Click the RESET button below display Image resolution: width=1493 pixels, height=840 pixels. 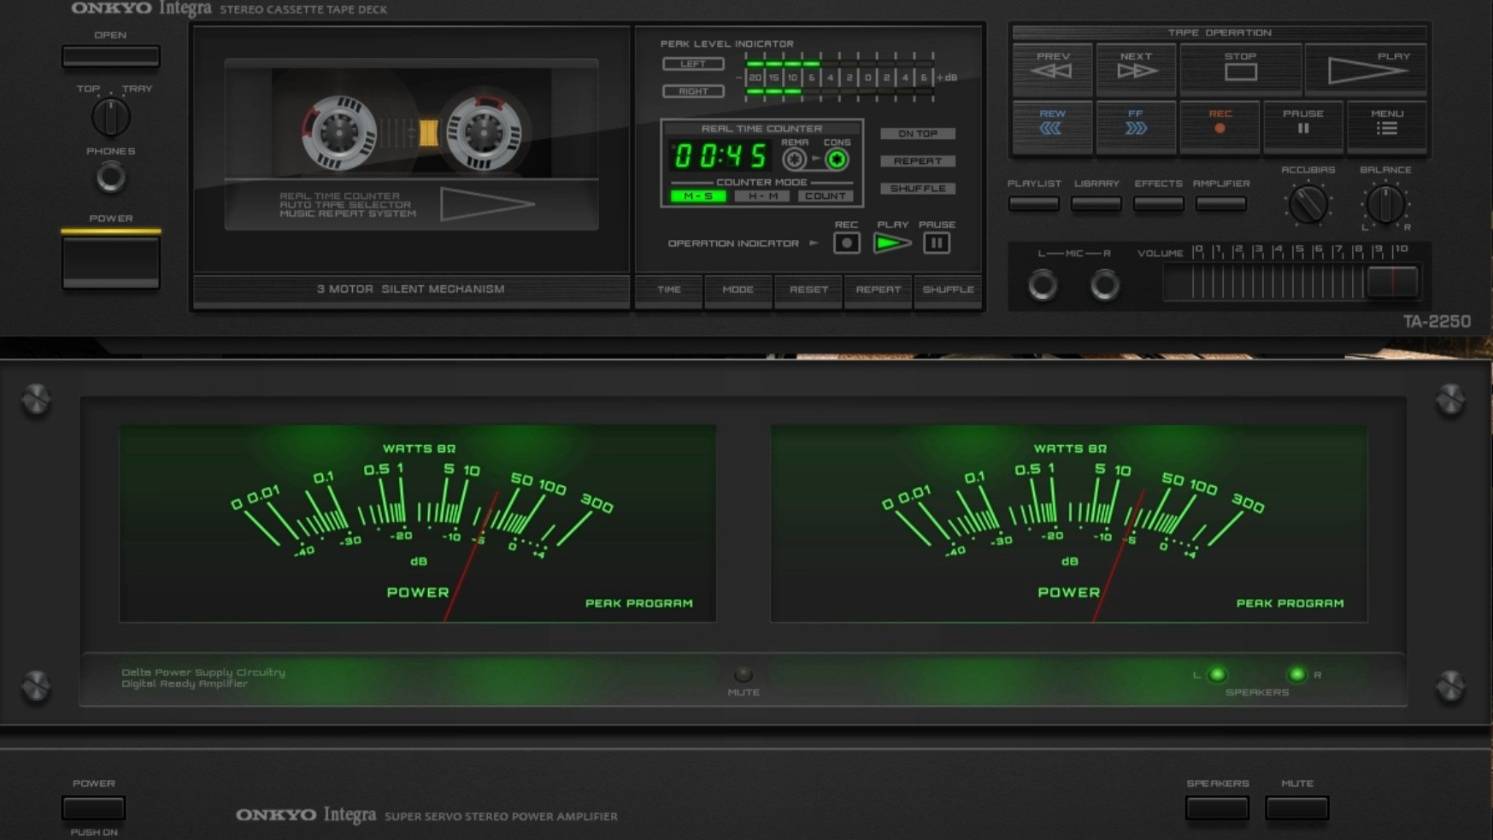tap(808, 290)
